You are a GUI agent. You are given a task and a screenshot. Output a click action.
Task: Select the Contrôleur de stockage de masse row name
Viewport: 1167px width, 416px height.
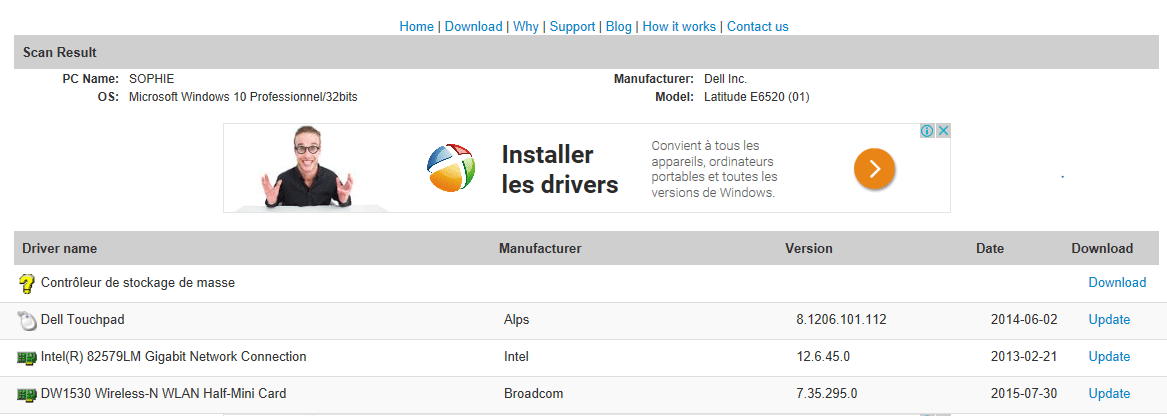point(138,283)
